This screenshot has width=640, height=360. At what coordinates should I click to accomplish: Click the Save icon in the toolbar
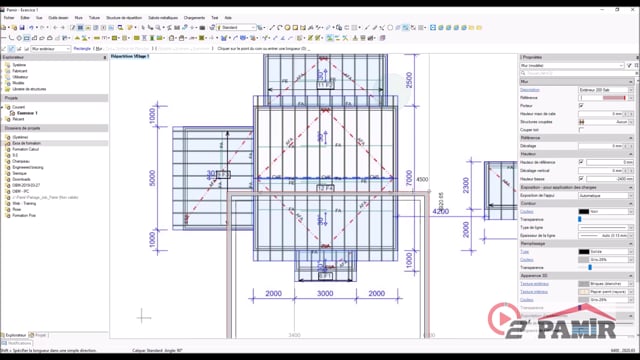click(22, 28)
